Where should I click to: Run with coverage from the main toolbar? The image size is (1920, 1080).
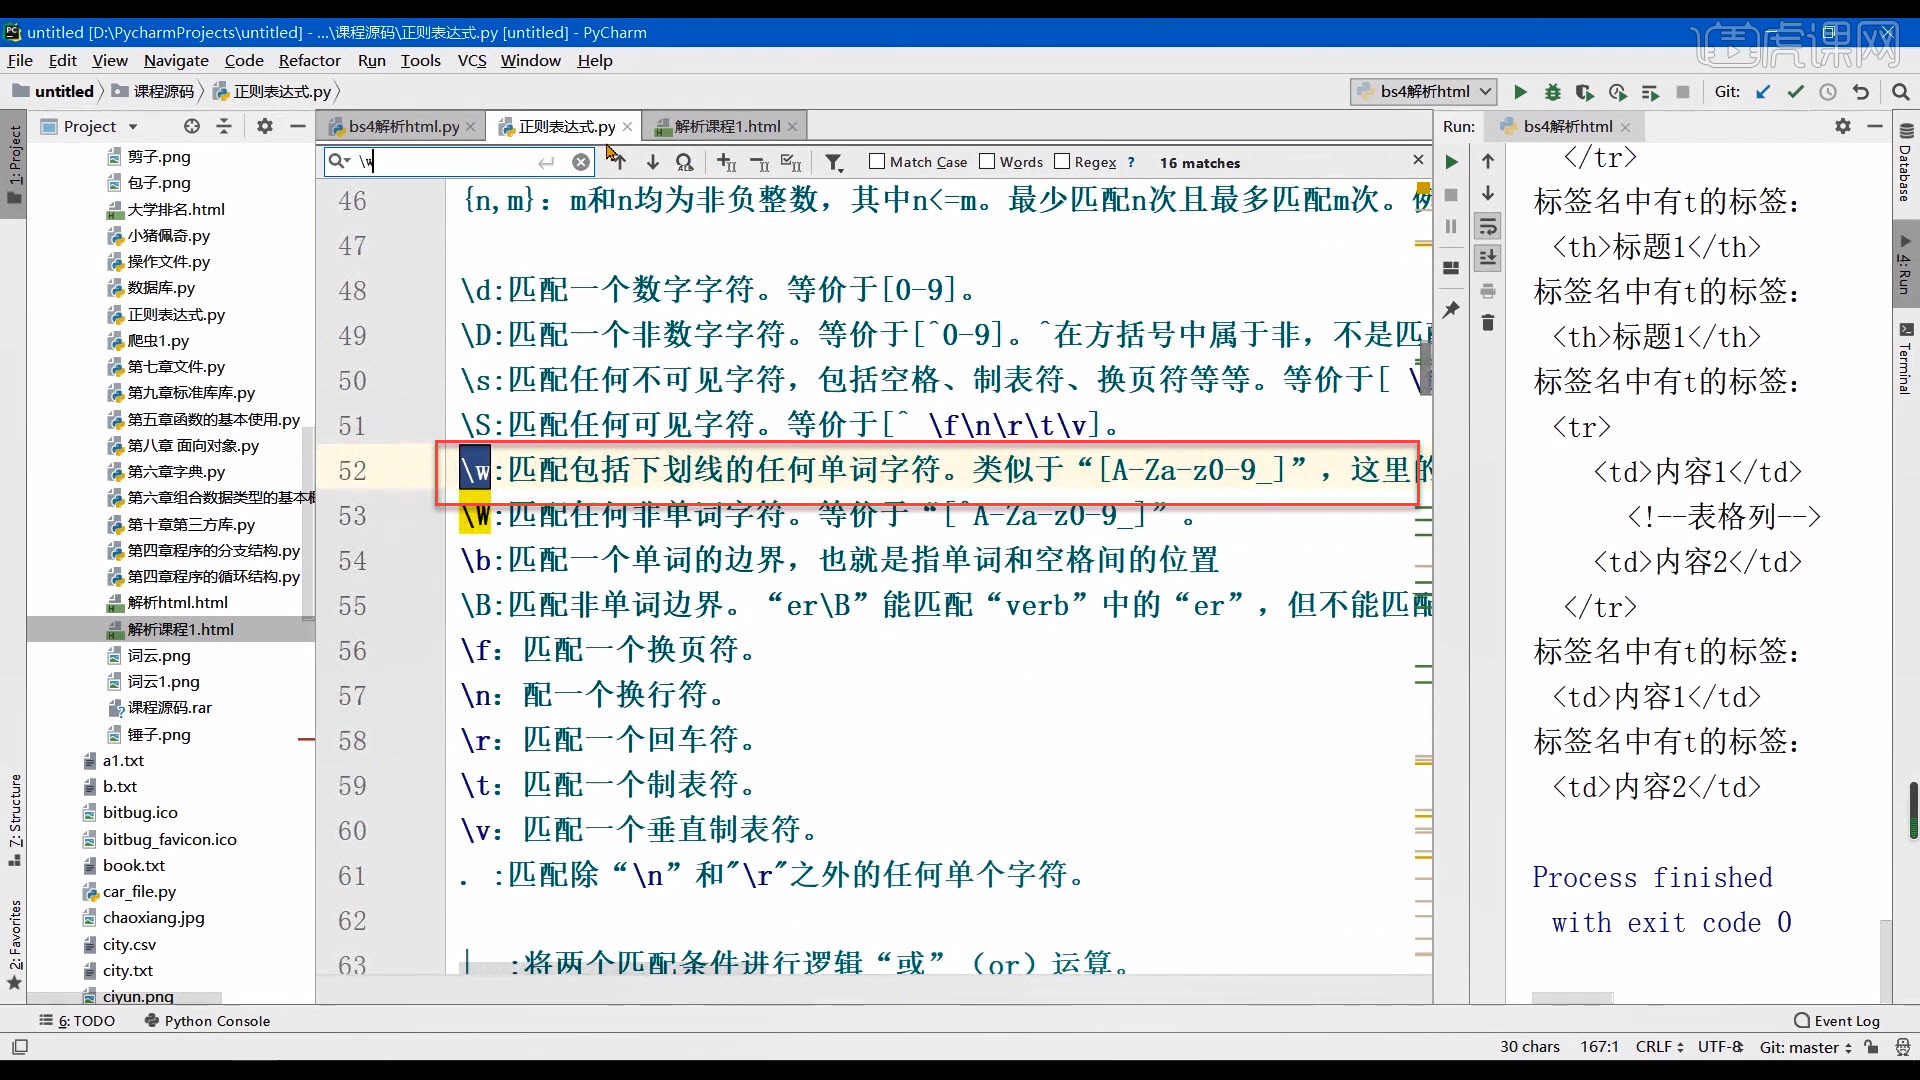point(1585,92)
